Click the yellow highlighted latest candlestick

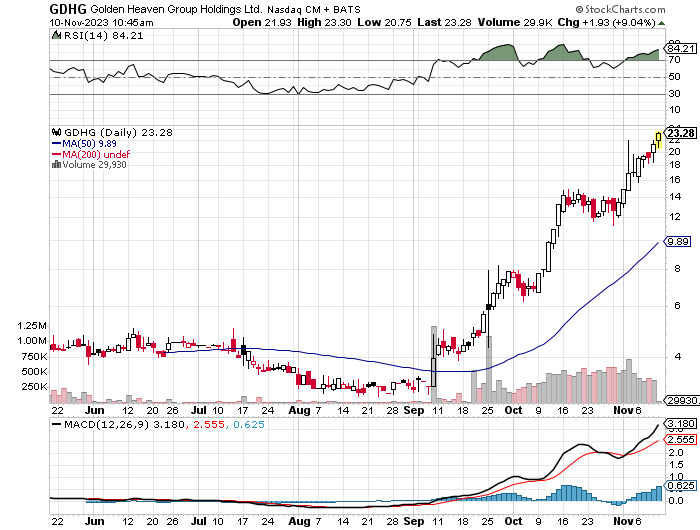coord(658,140)
